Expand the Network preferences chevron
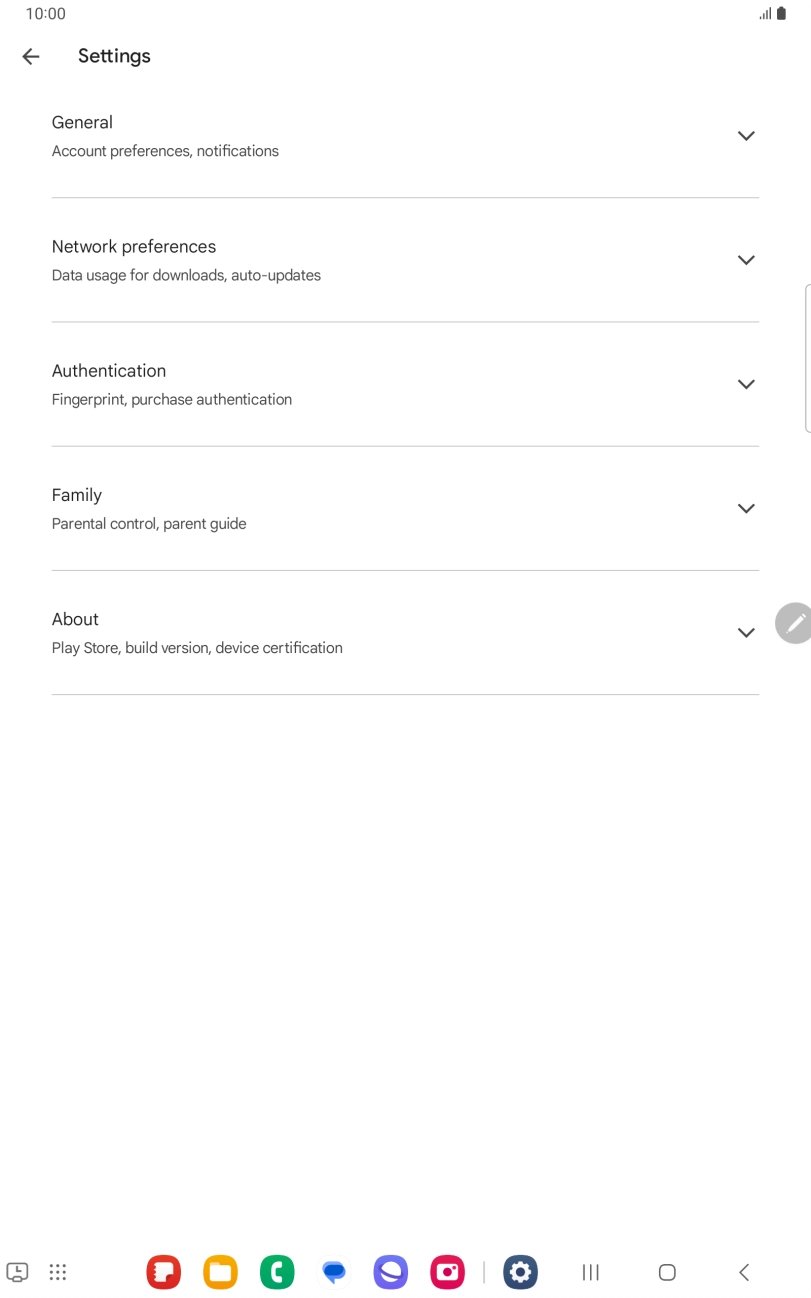 pyautogui.click(x=746, y=260)
